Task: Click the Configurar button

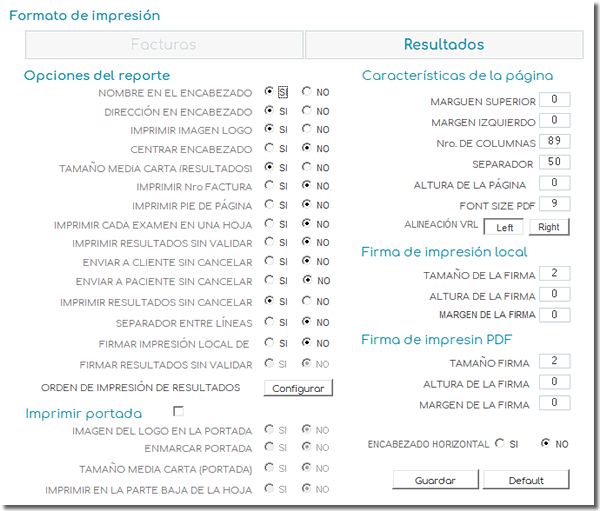Action: click(298, 387)
